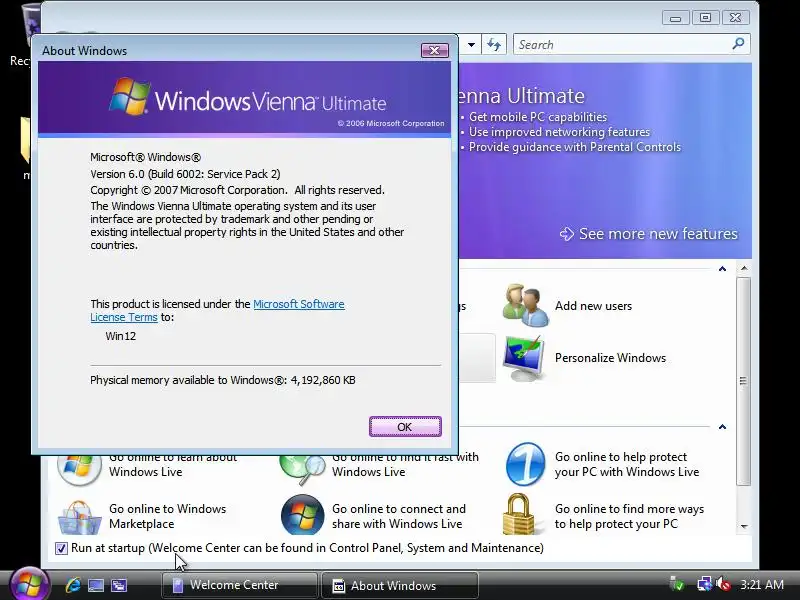Click the scrollbar up arrow in Welcome Center

(x=744, y=268)
